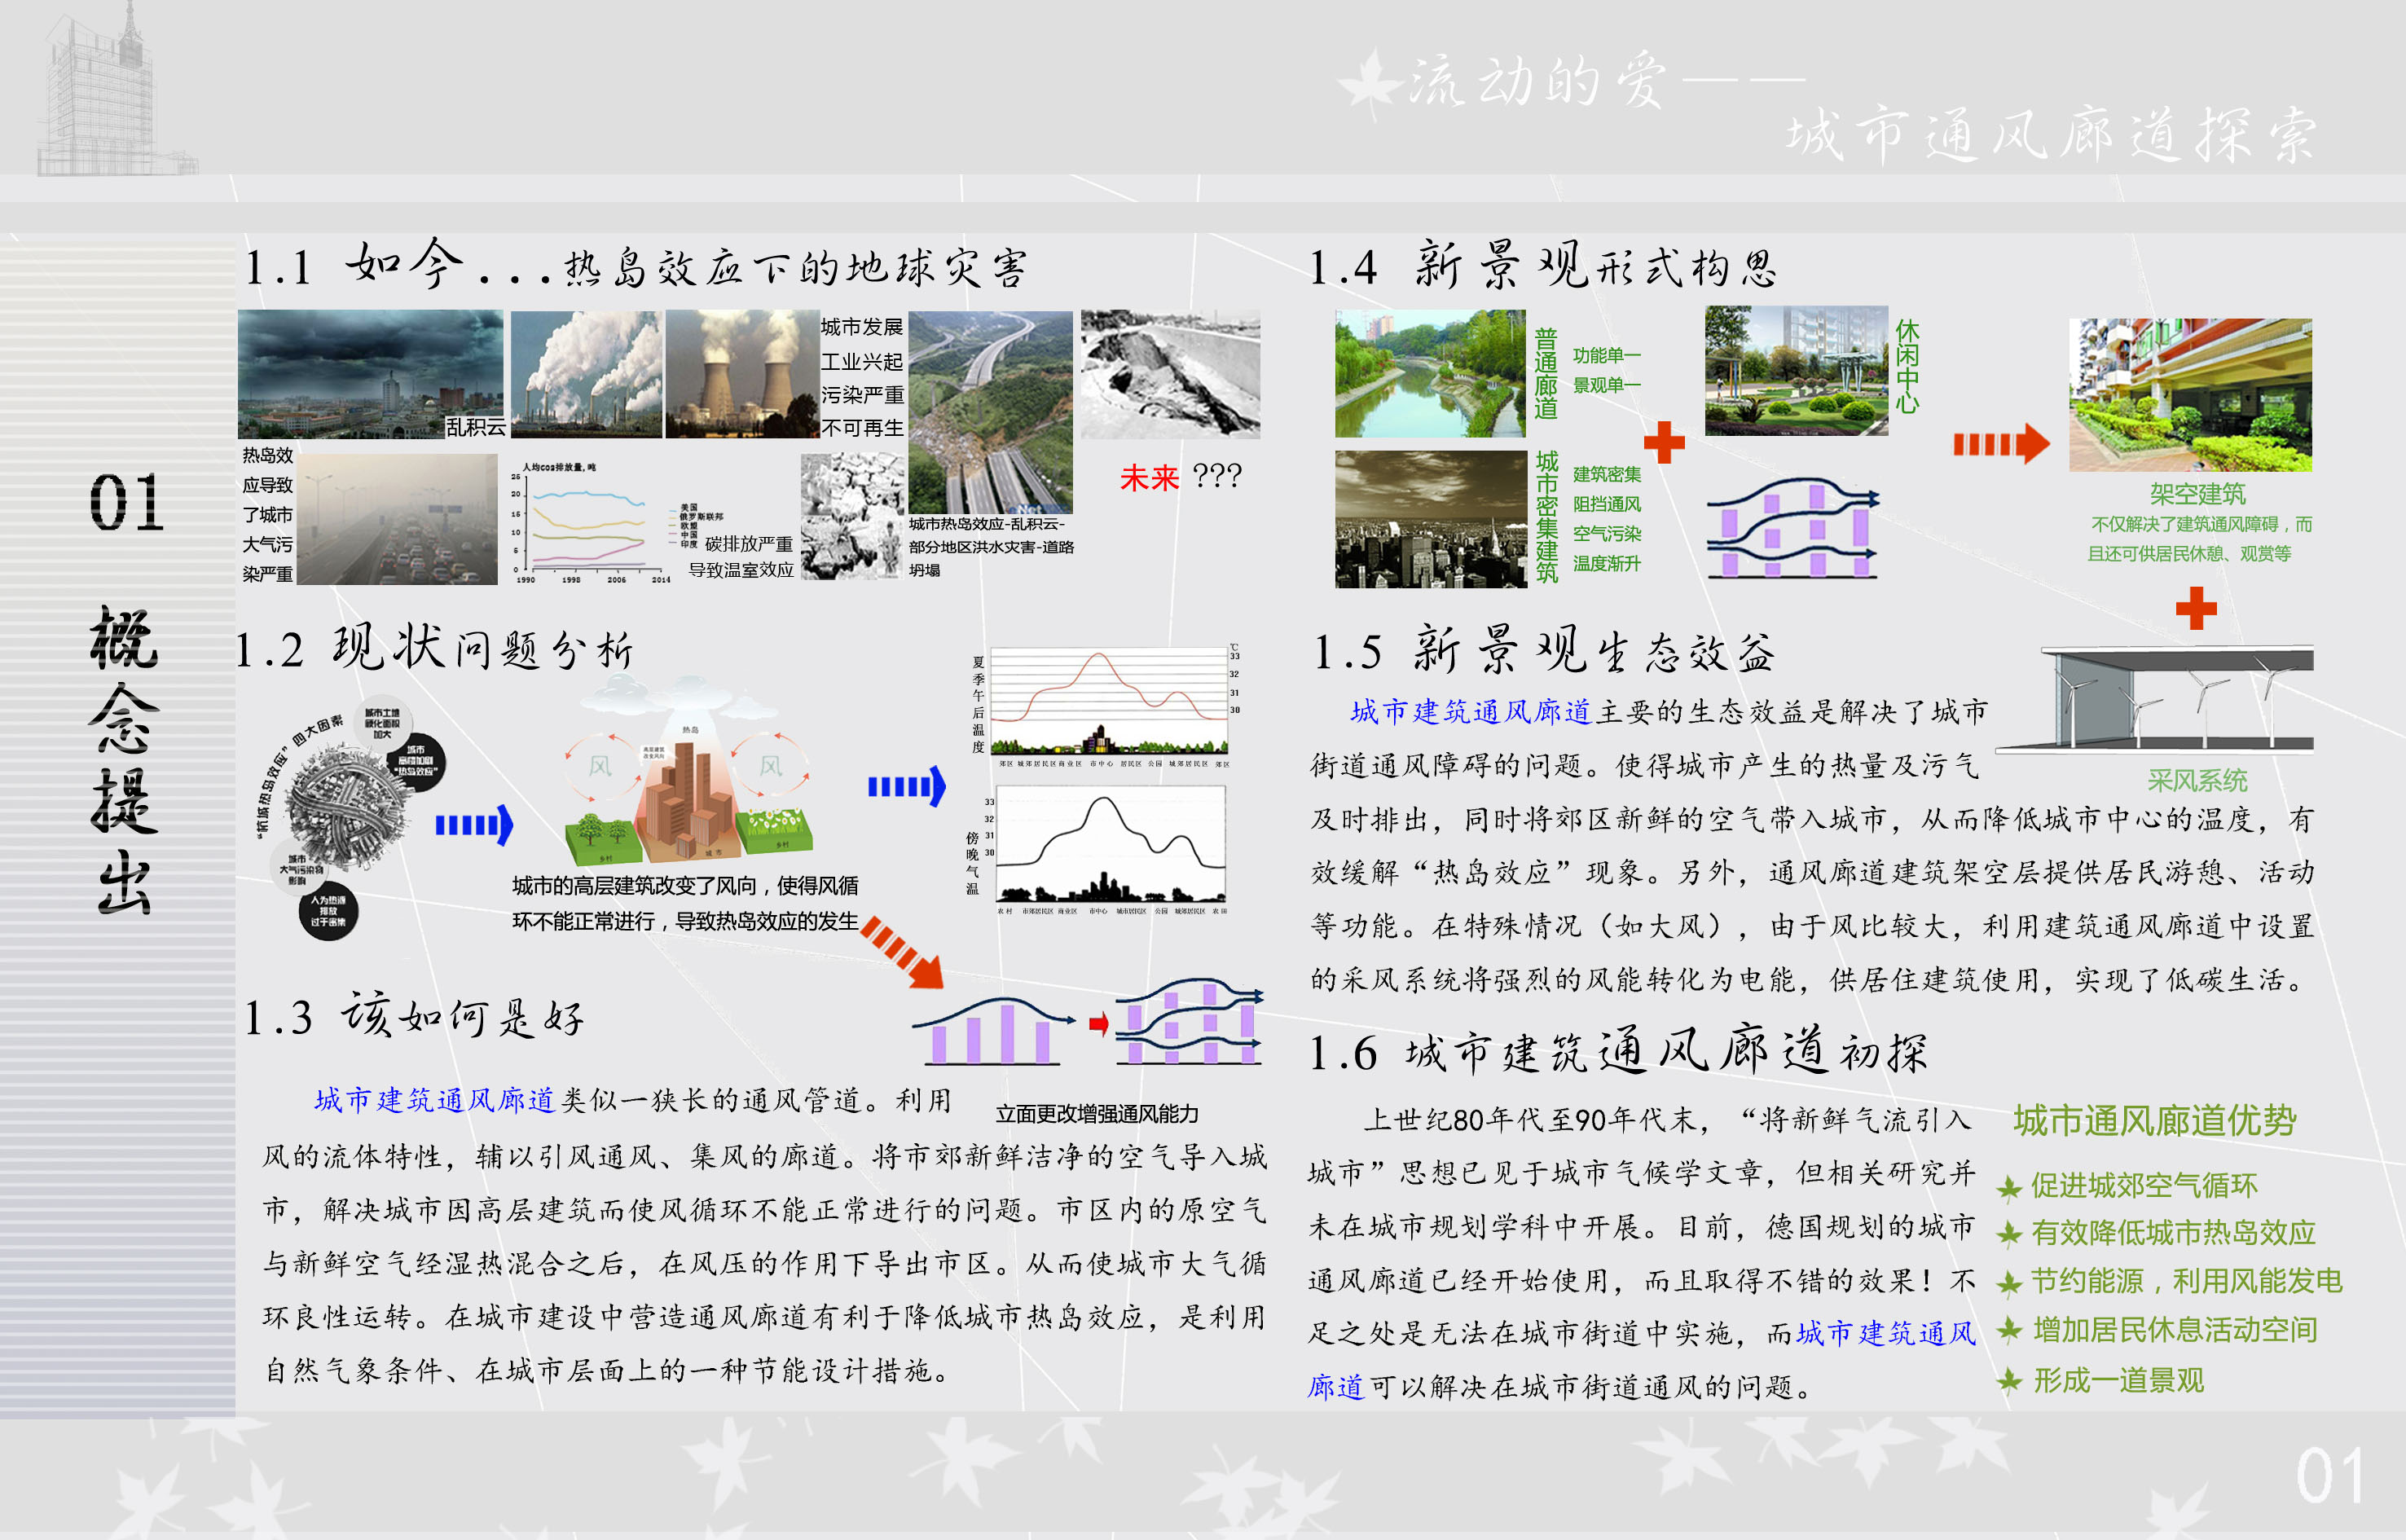
Task: Click the garden photo next to 休闲中心
Action: [x=1796, y=371]
